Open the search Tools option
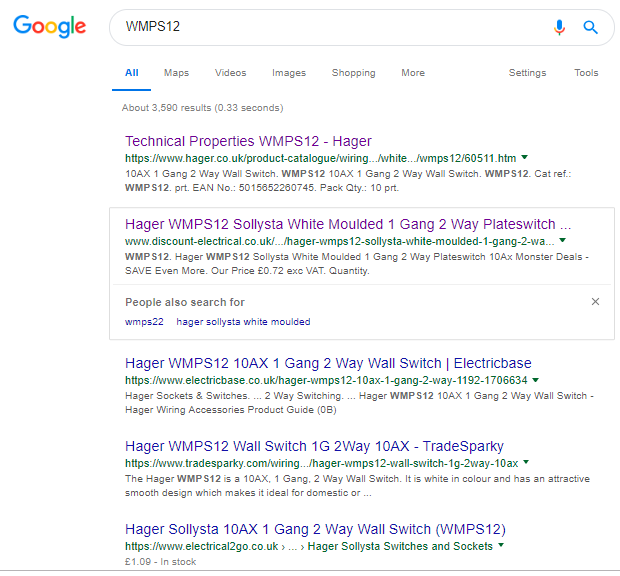The image size is (620, 576). (x=586, y=73)
